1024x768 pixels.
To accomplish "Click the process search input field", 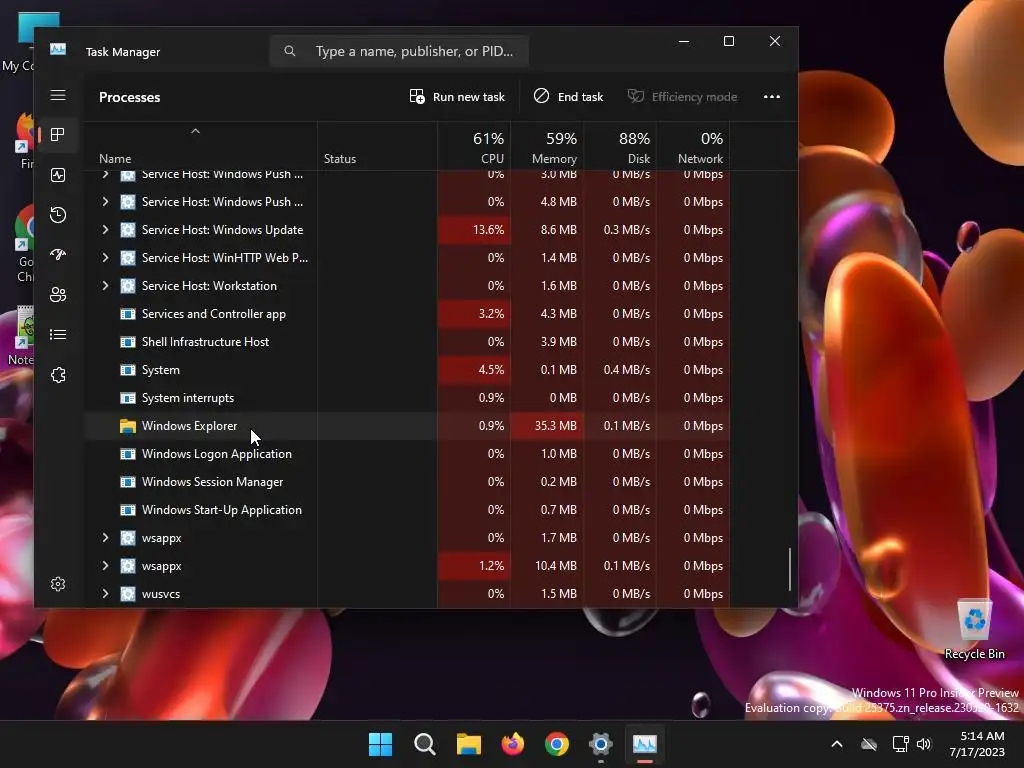I will click(399, 51).
